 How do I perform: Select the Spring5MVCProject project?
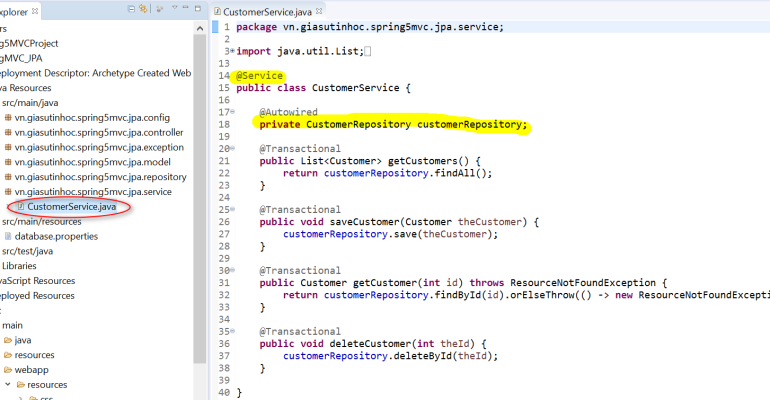29,43
